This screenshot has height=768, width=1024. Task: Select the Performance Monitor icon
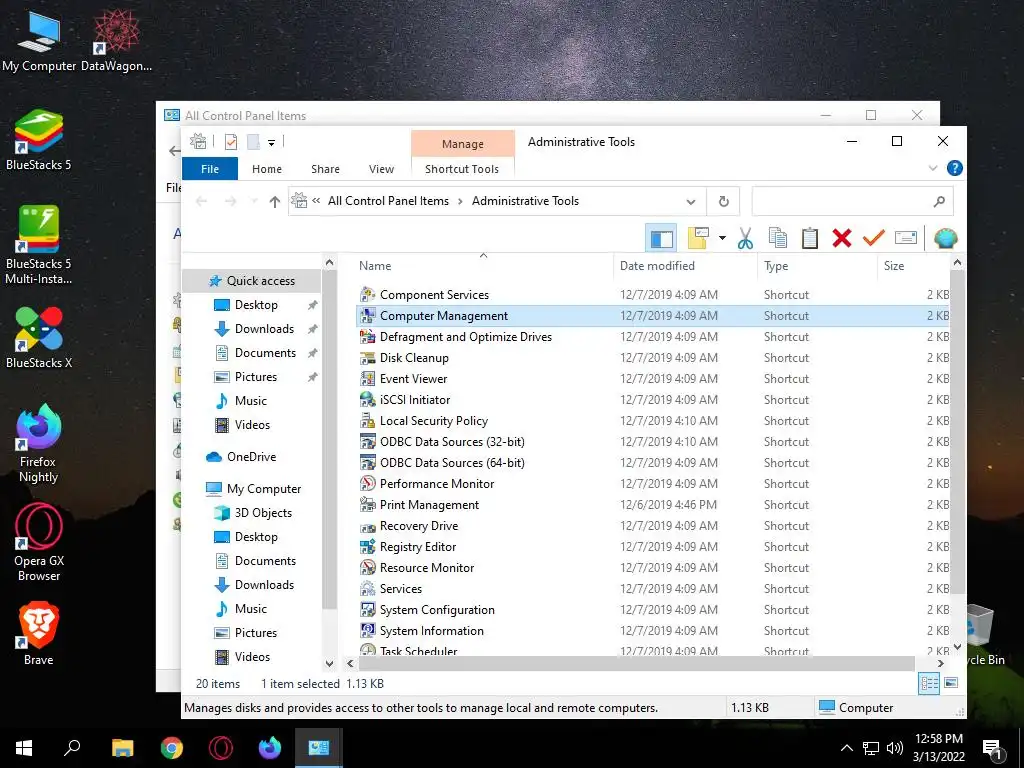click(x=368, y=484)
